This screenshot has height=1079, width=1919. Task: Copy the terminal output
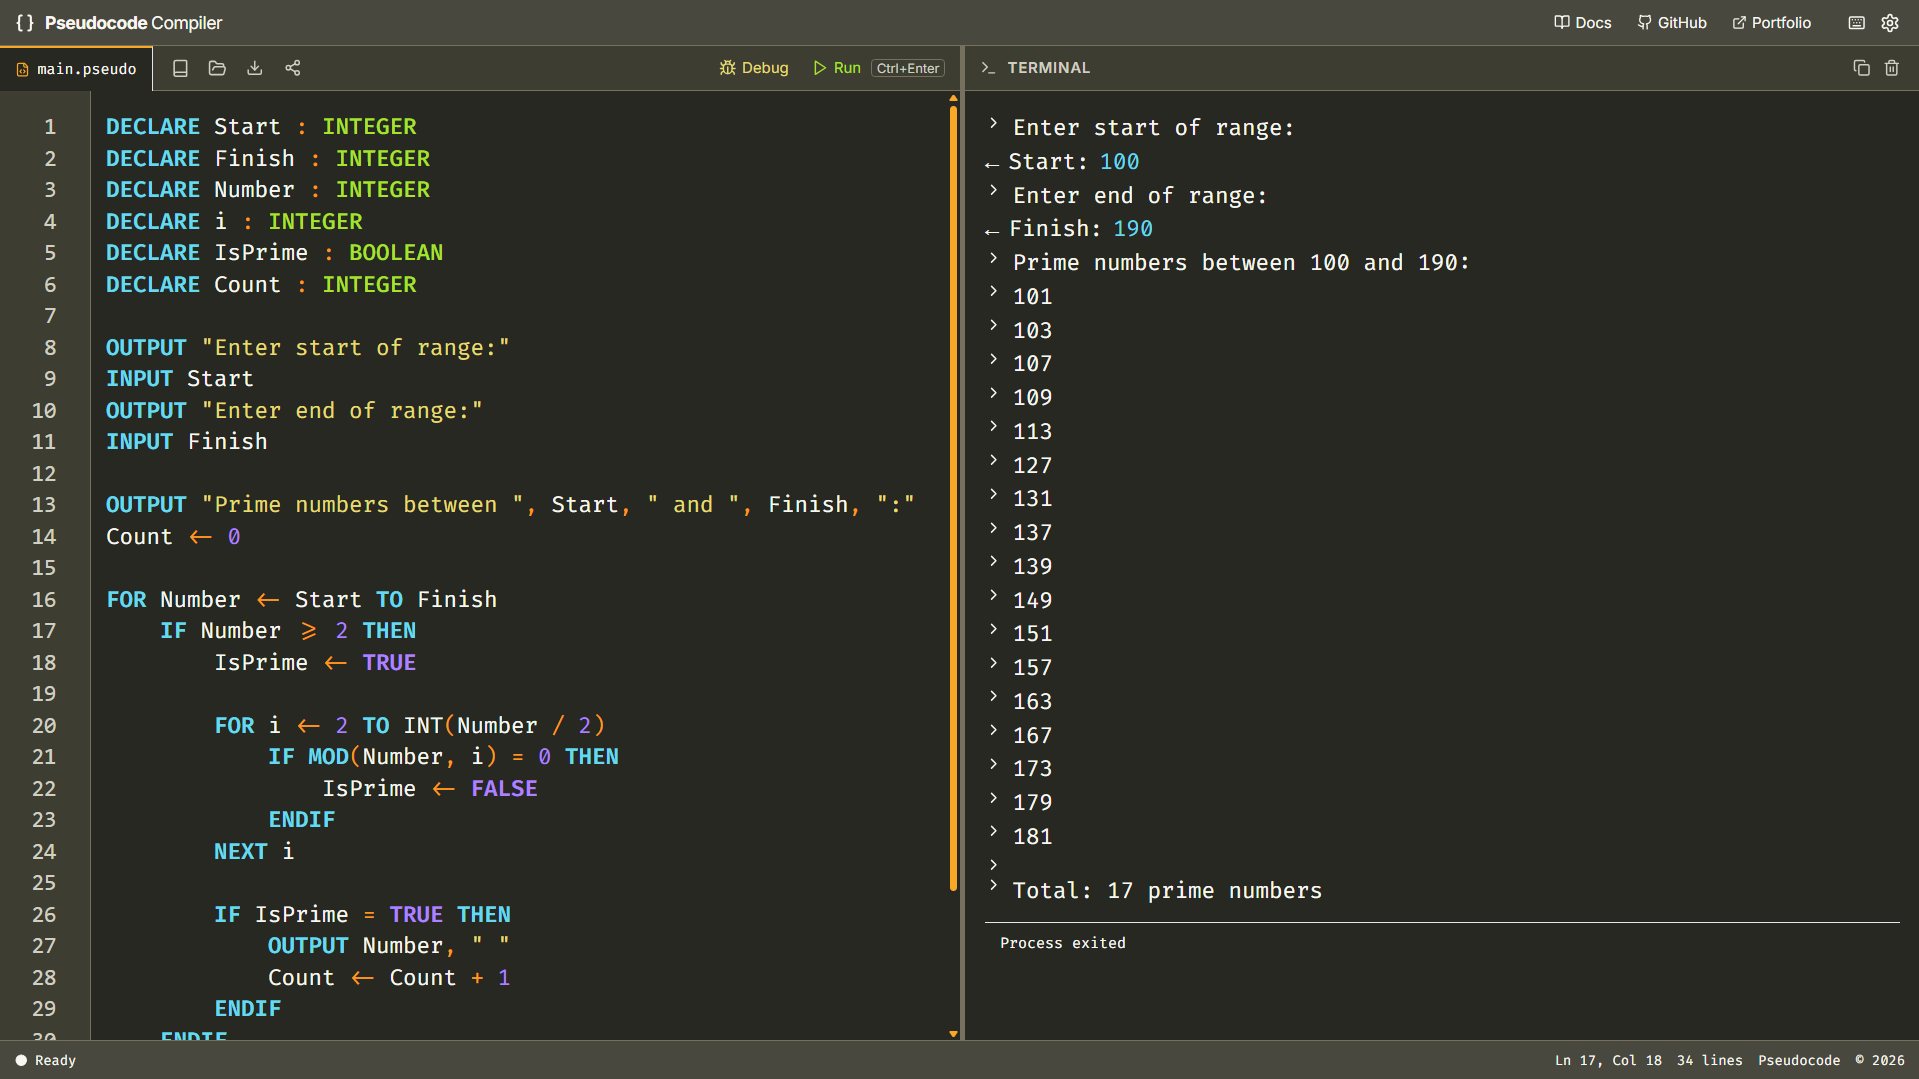tap(1861, 68)
